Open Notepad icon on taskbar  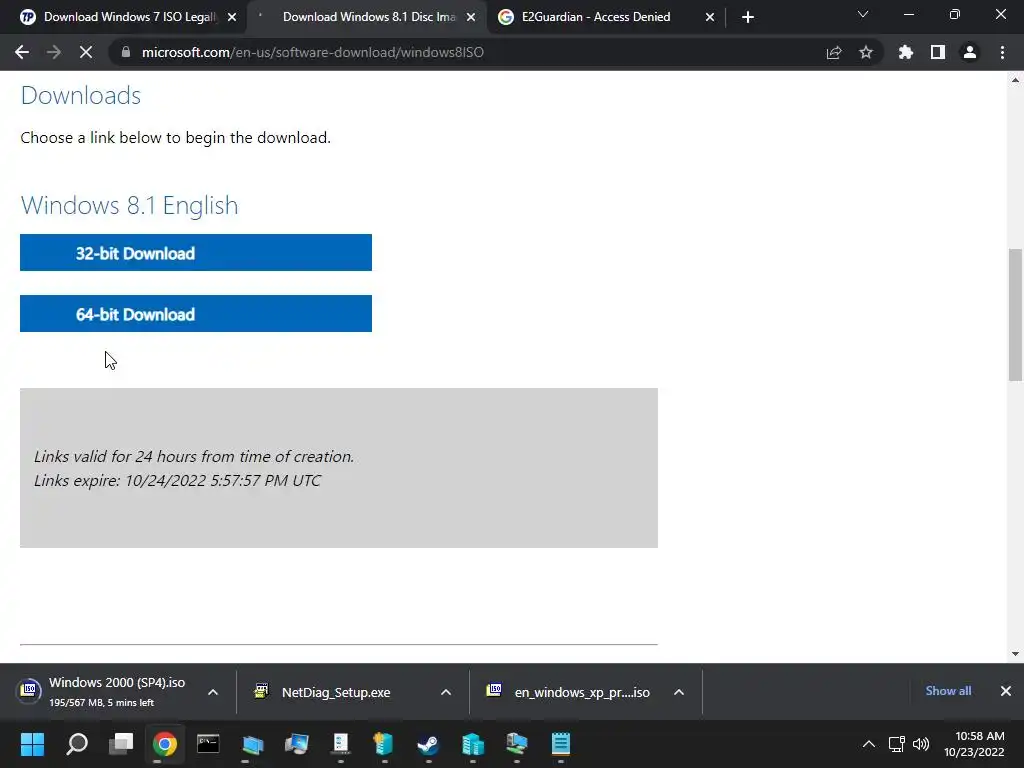[560, 744]
